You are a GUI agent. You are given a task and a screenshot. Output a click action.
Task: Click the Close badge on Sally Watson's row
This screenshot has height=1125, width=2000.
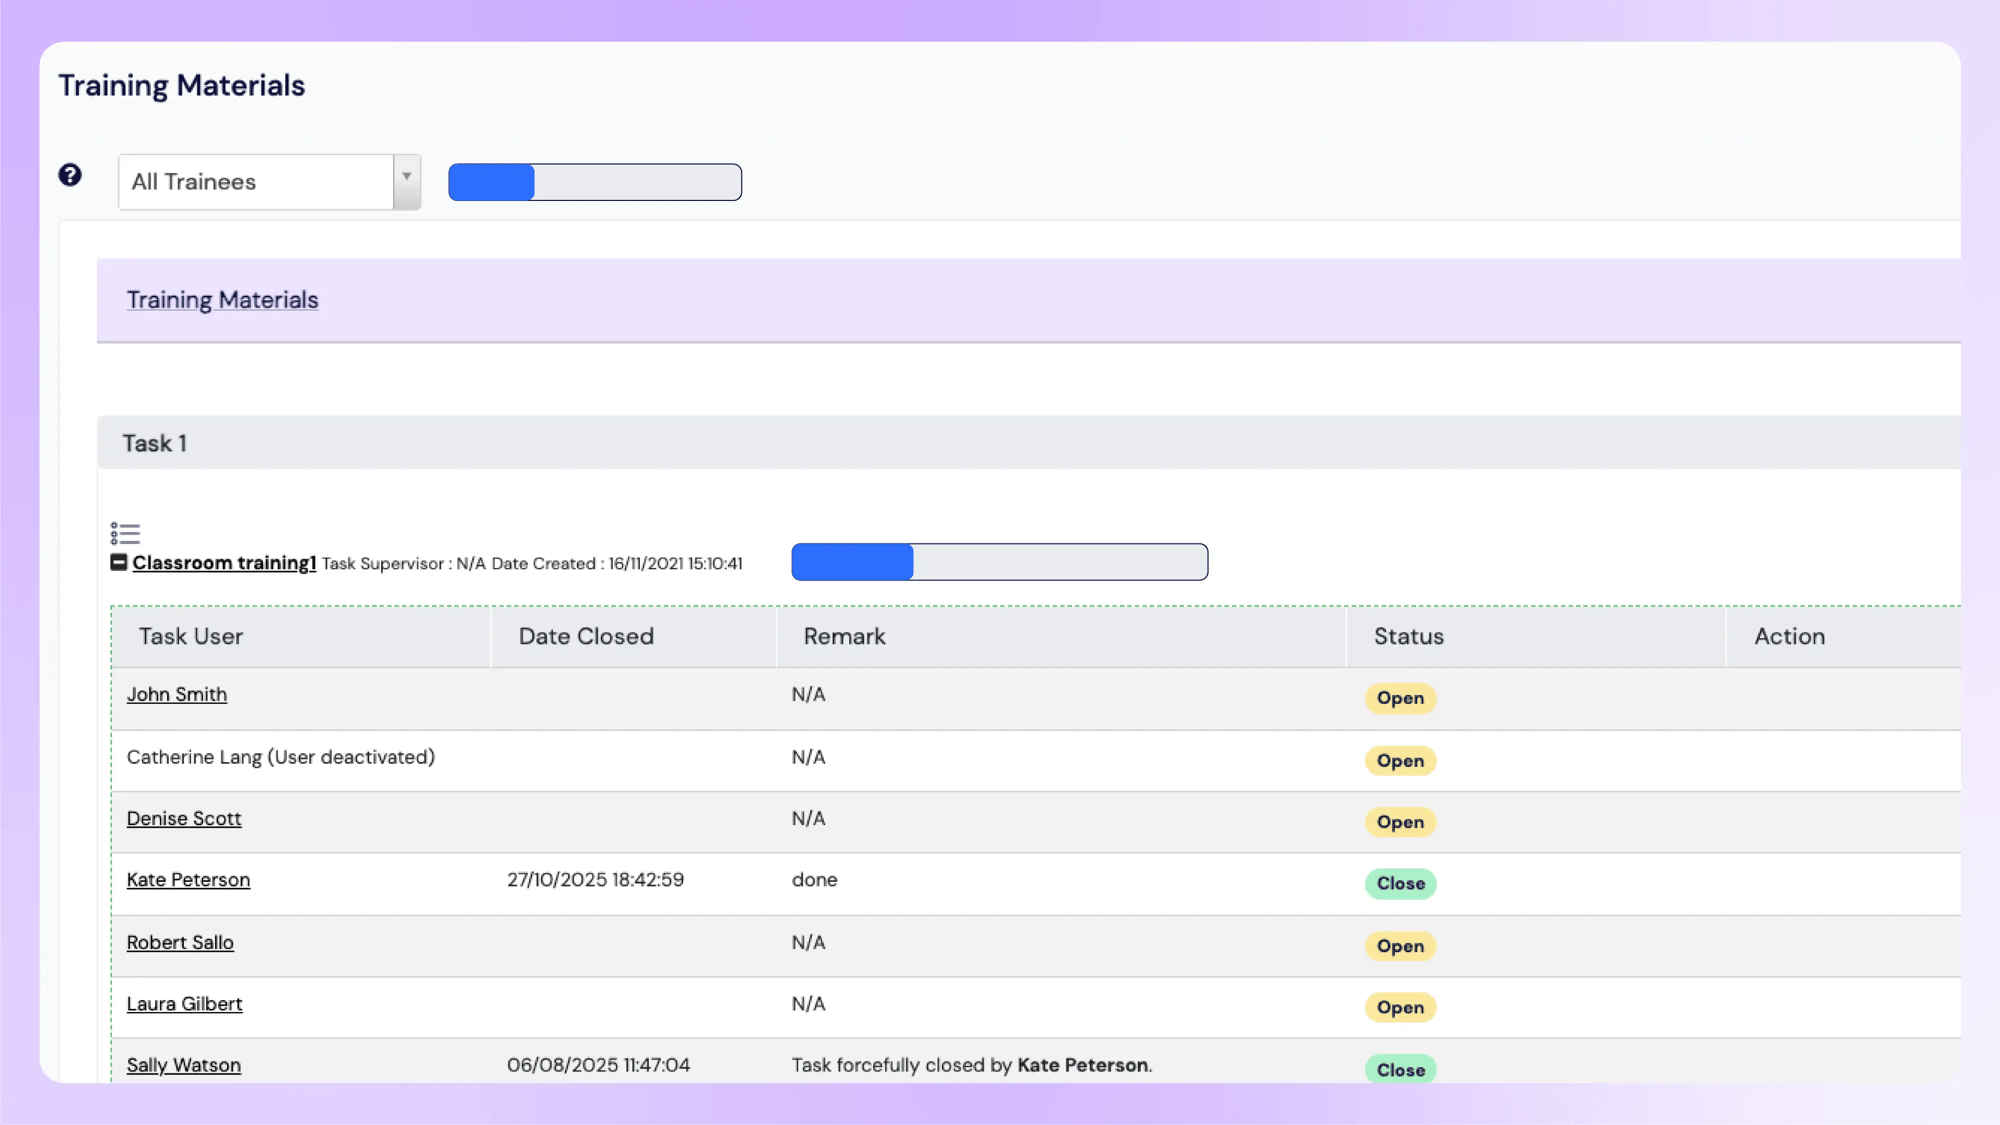pos(1400,1069)
